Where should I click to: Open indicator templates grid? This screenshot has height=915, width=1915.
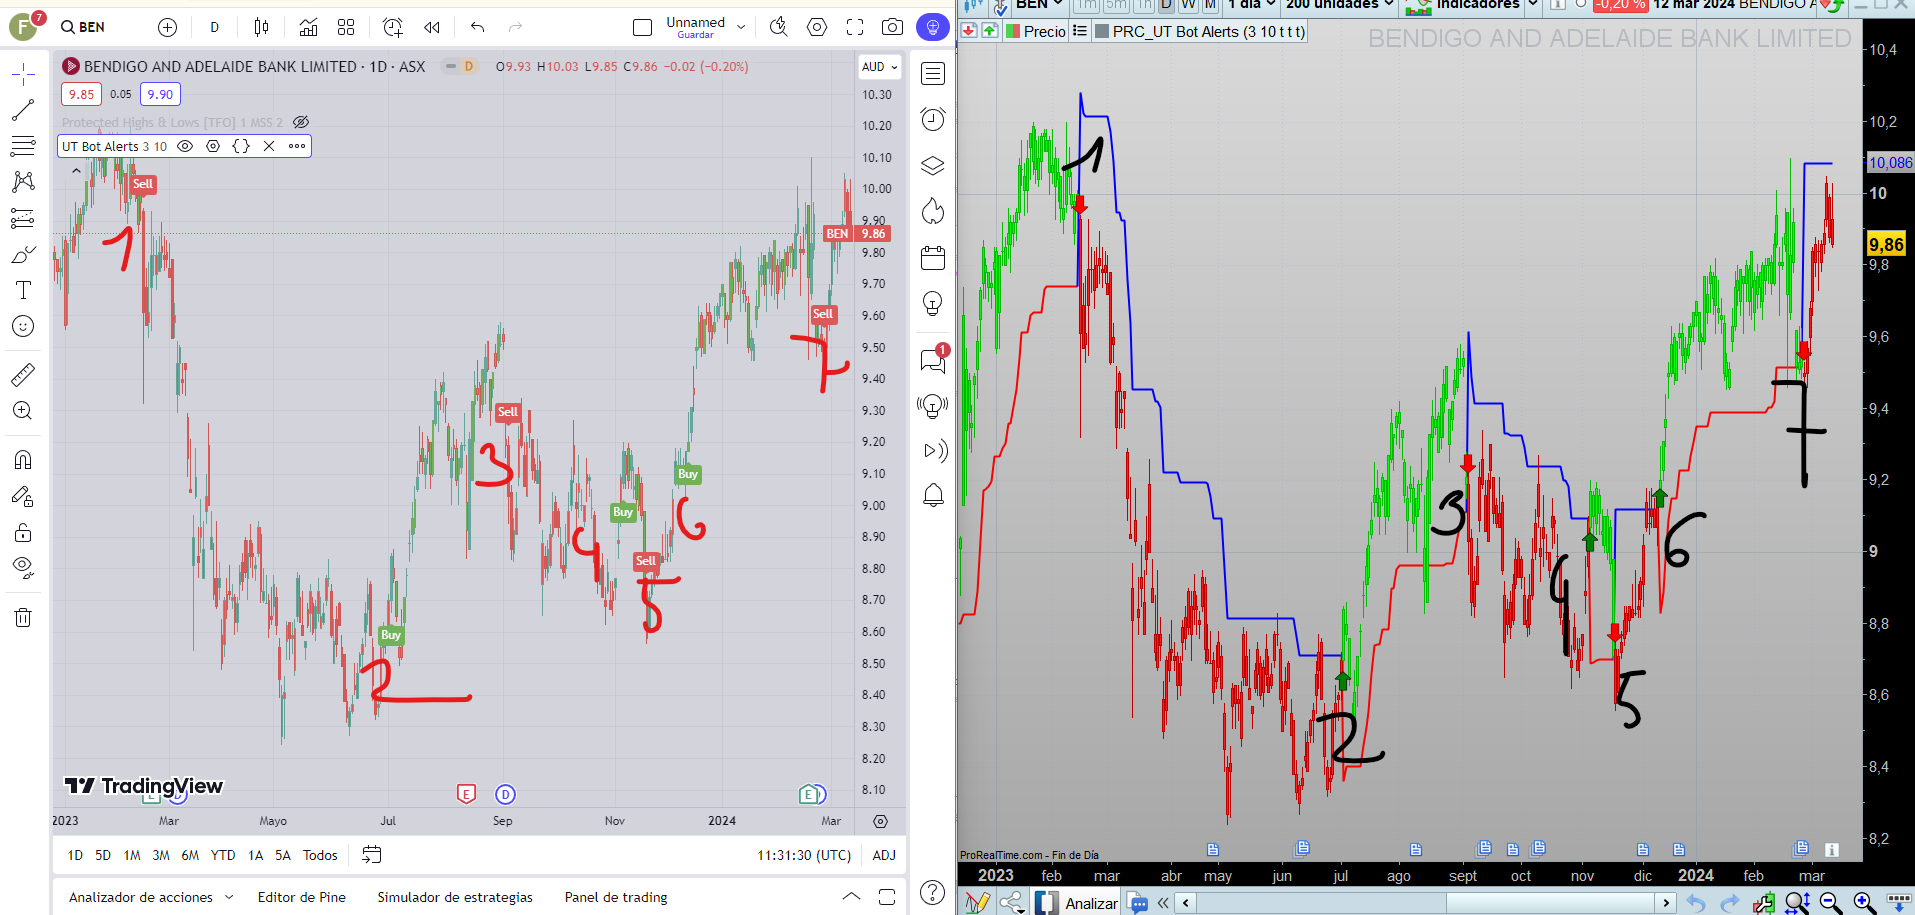click(346, 27)
